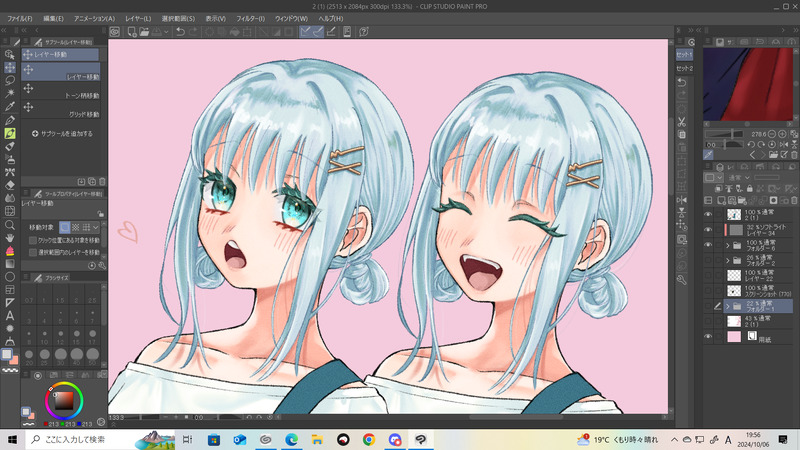This screenshot has height=450, width=800.
Task: Select the Eyedropper tool in toolbar
Action: click(x=9, y=106)
